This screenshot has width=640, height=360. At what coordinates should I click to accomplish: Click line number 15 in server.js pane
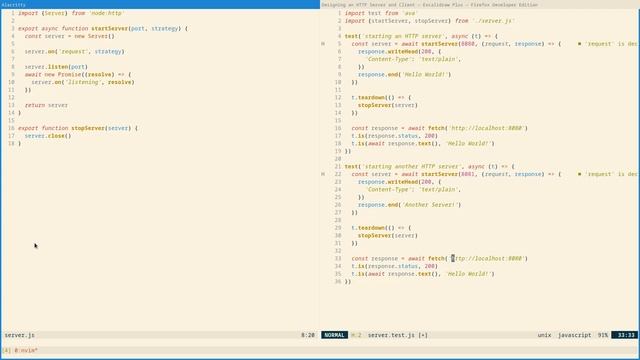click(11, 120)
